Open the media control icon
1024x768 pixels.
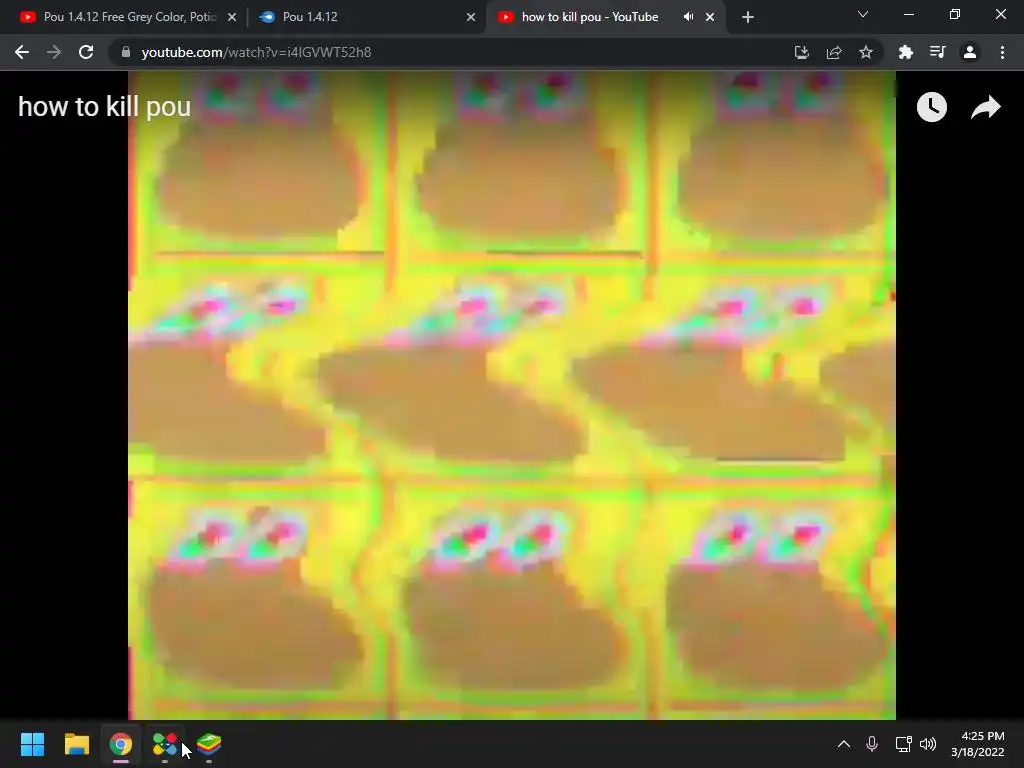click(x=938, y=52)
